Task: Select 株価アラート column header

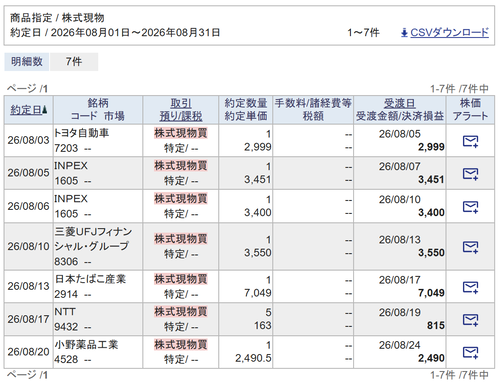Action: [470, 110]
